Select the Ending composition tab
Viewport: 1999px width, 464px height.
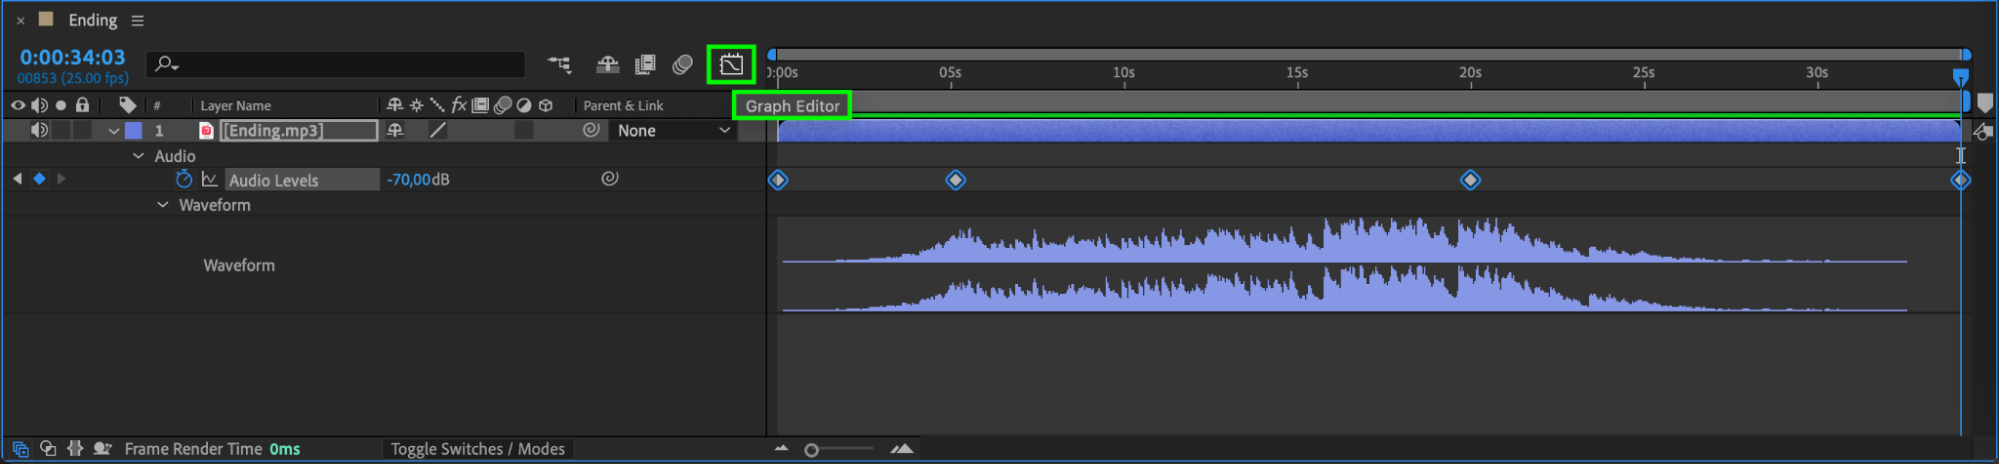(x=92, y=20)
